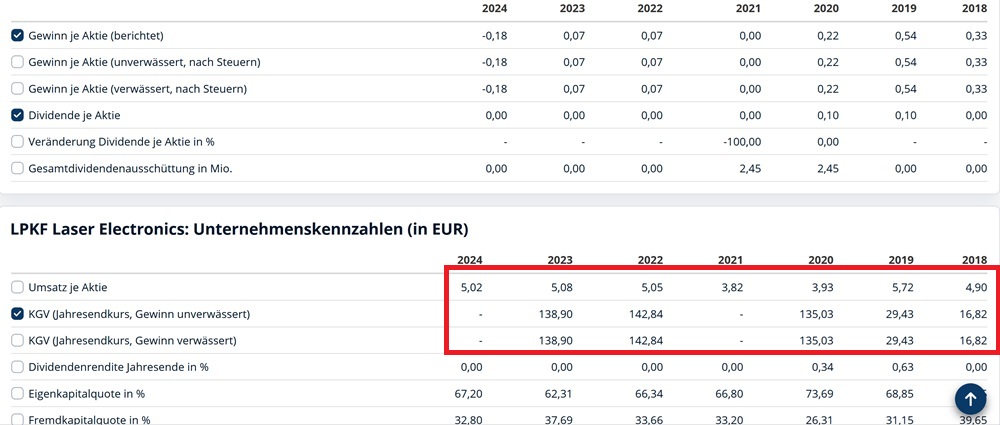Select the Gesamtdividendenausschüttung in Mio. checkbox
Viewport: 1000px width, 425px height.
[x=17, y=168]
